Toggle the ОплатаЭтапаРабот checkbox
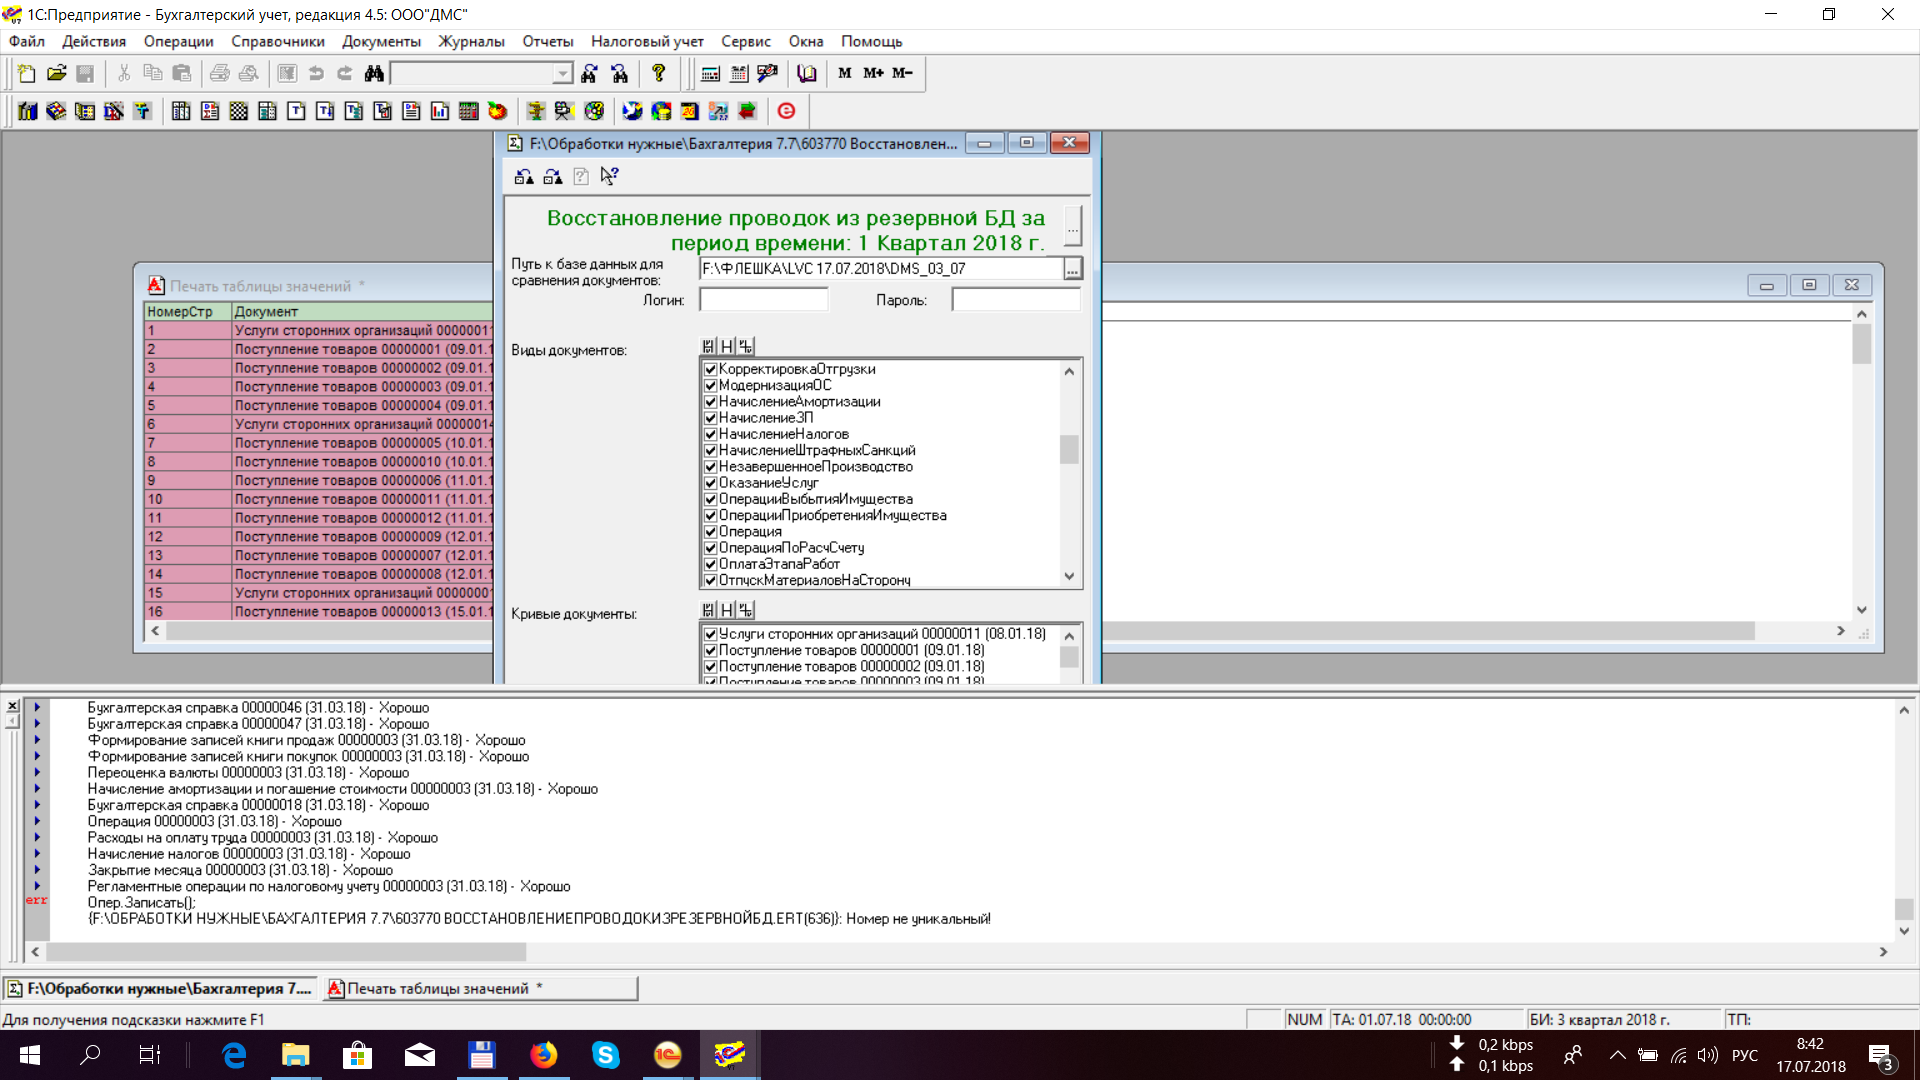 click(x=711, y=564)
